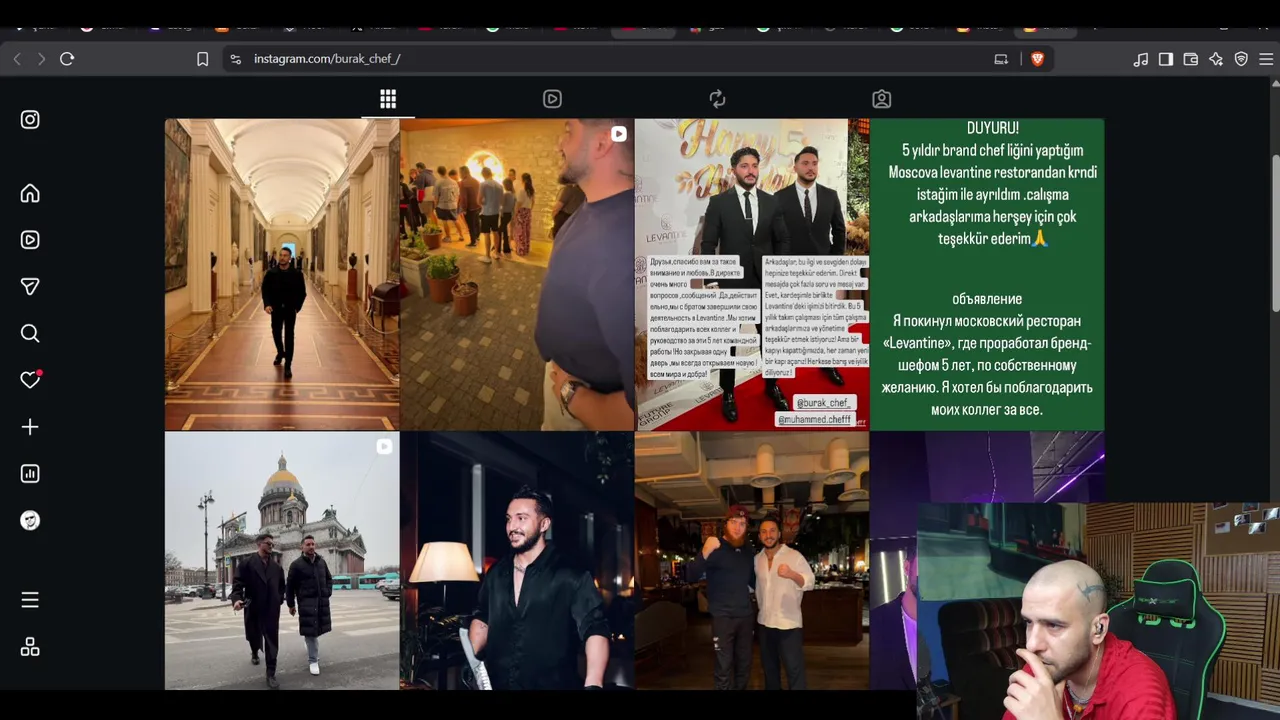Open Instagram Search magnifier
Image resolution: width=1280 pixels, height=720 pixels.
pyautogui.click(x=30, y=333)
